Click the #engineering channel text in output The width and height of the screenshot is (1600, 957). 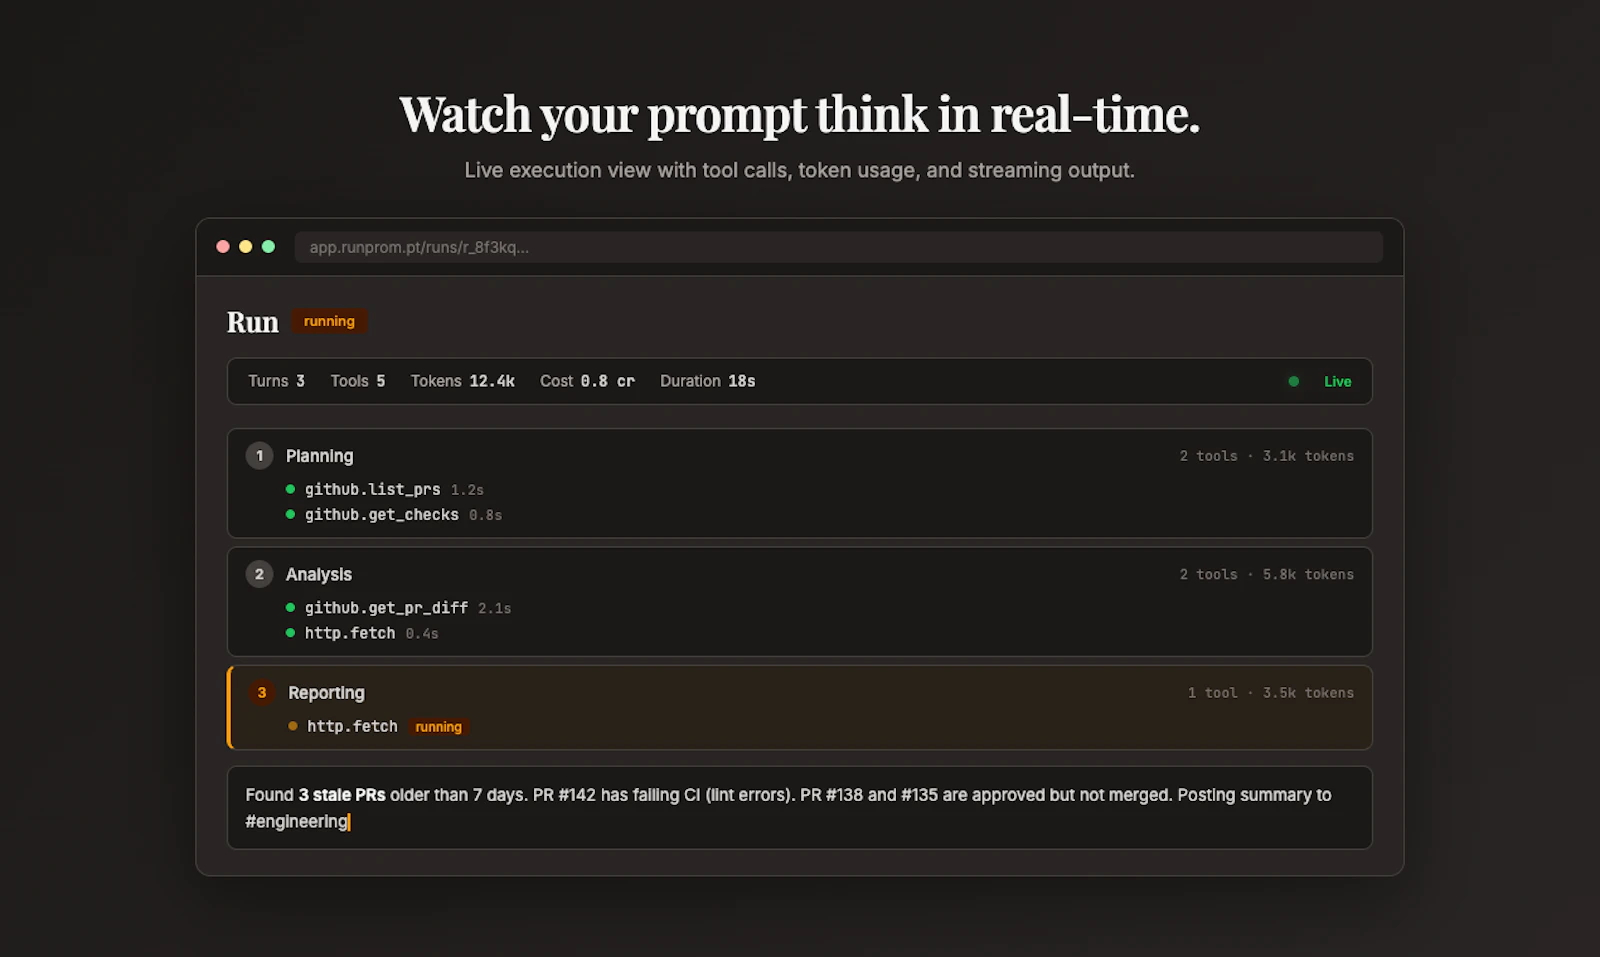pos(297,821)
